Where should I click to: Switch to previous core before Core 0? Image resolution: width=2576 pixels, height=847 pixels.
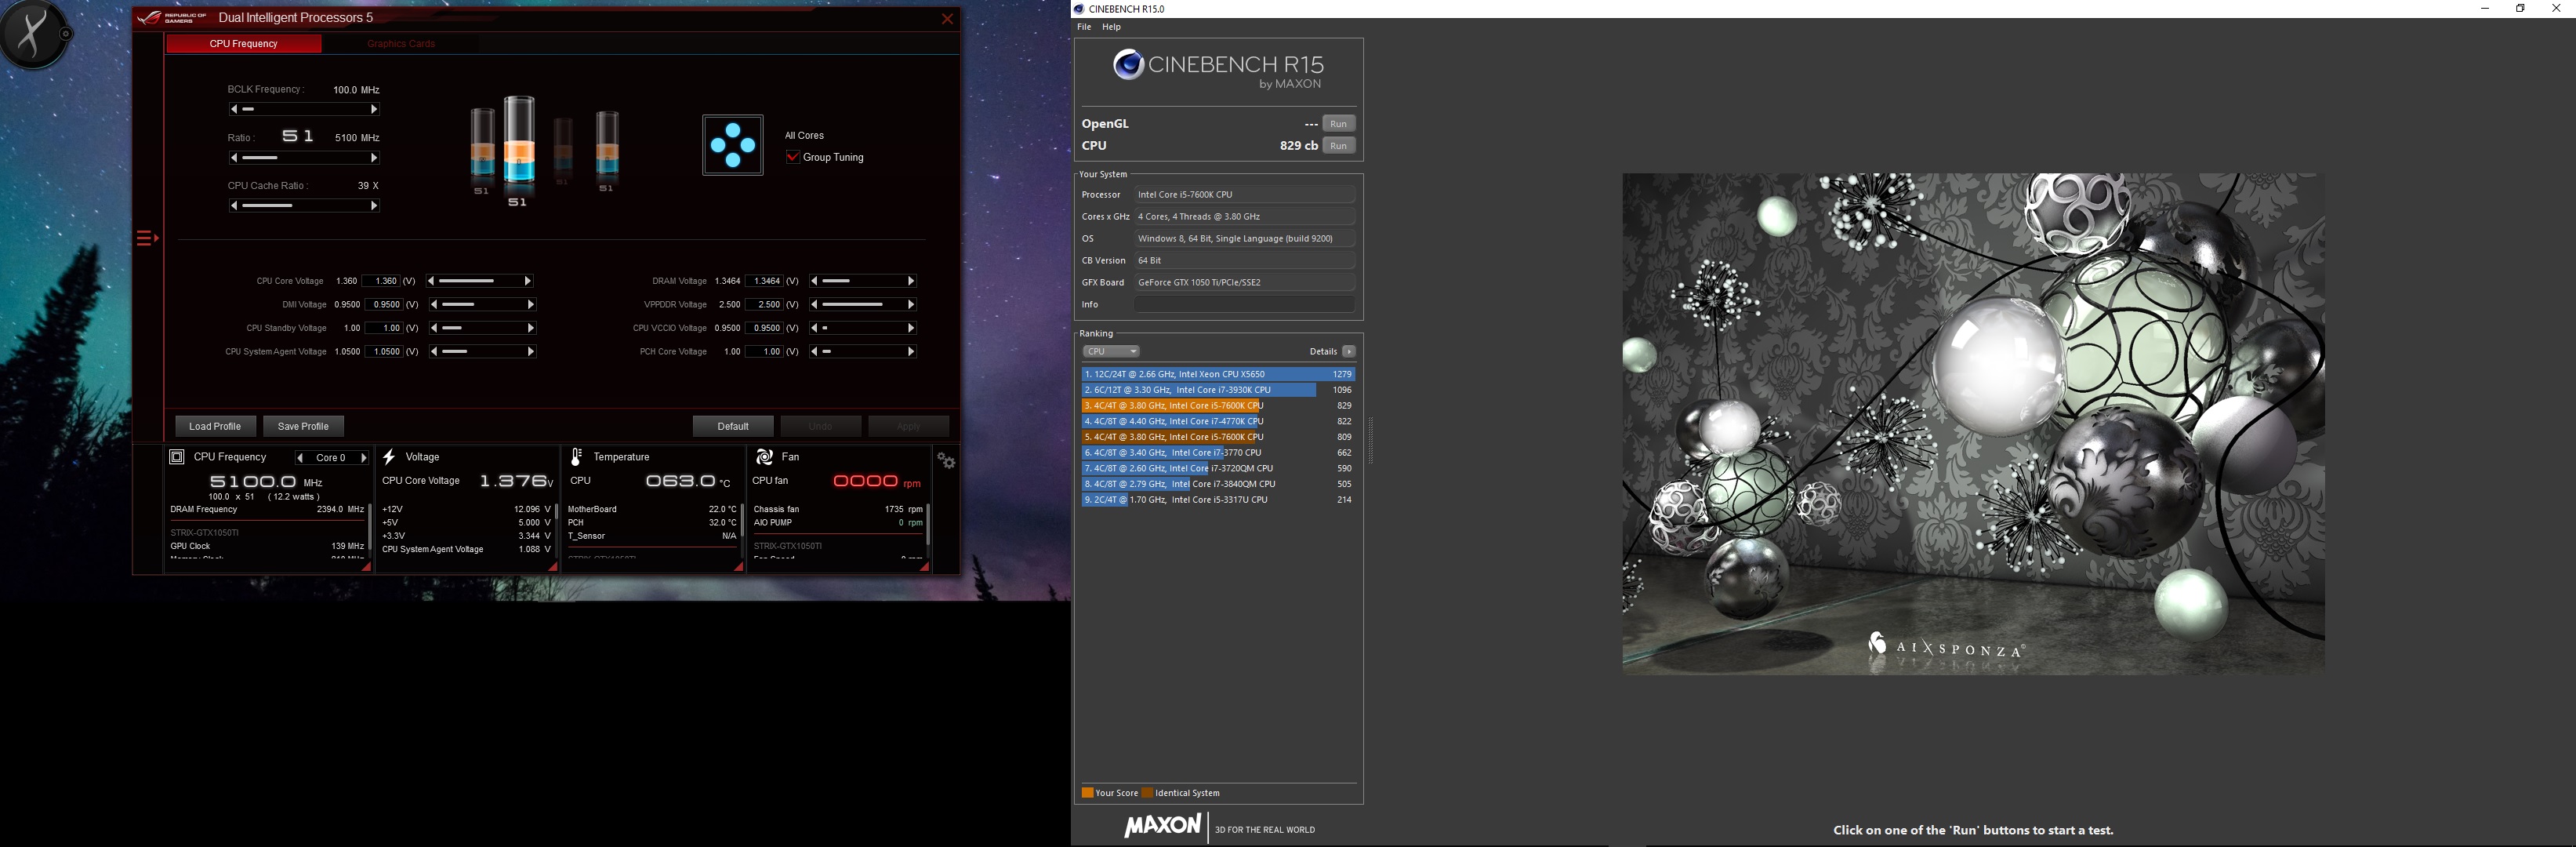[300, 458]
